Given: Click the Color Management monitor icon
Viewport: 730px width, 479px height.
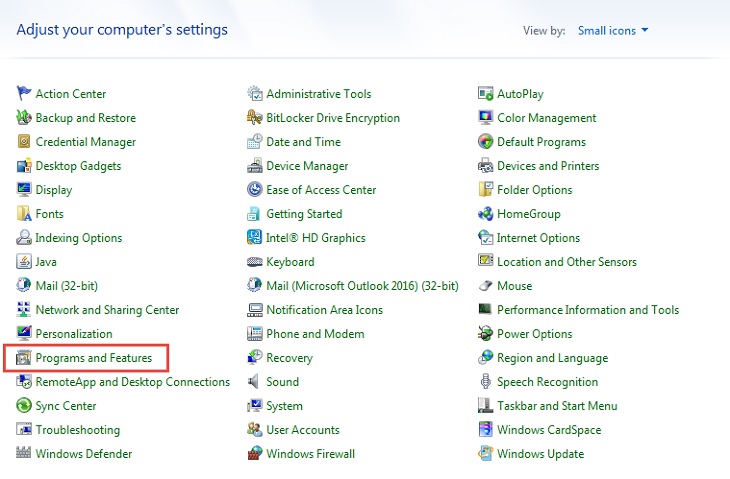Looking at the screenshot, I should coord(486,117).
